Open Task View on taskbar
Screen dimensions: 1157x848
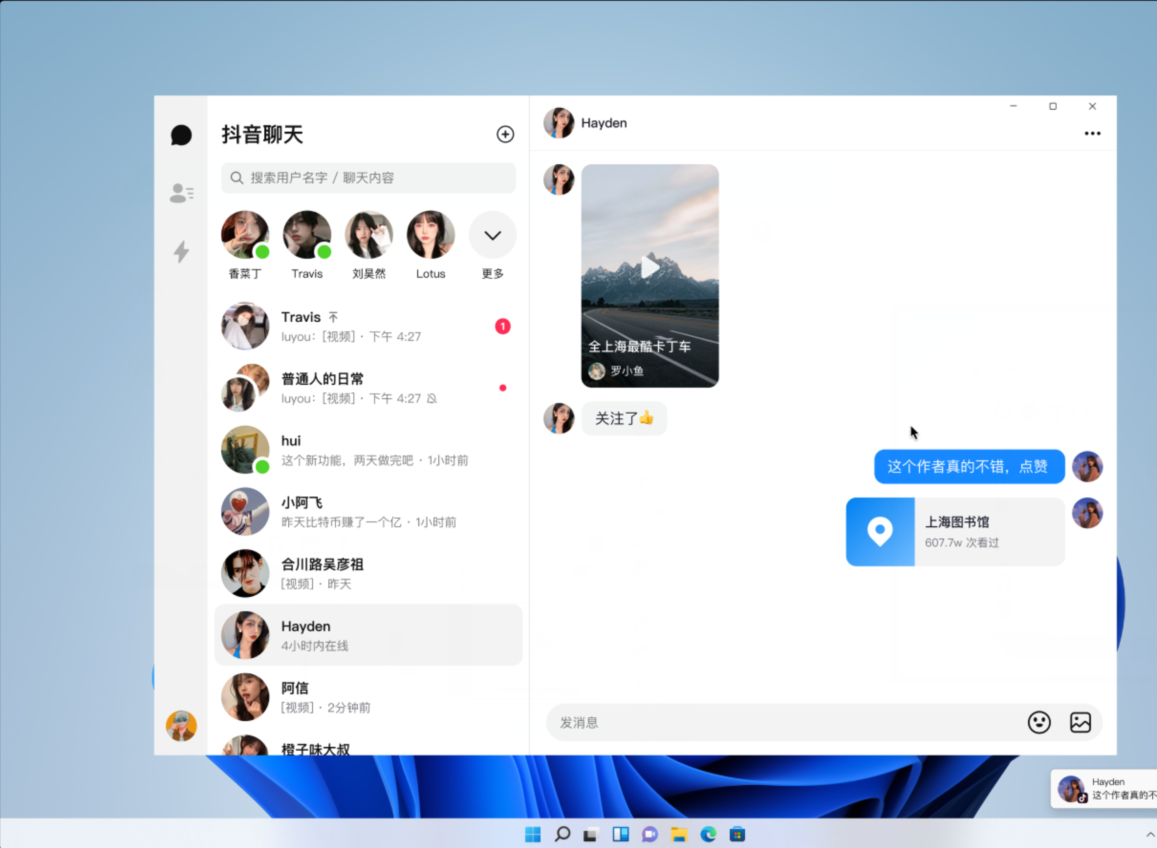[x=590, y=835]
